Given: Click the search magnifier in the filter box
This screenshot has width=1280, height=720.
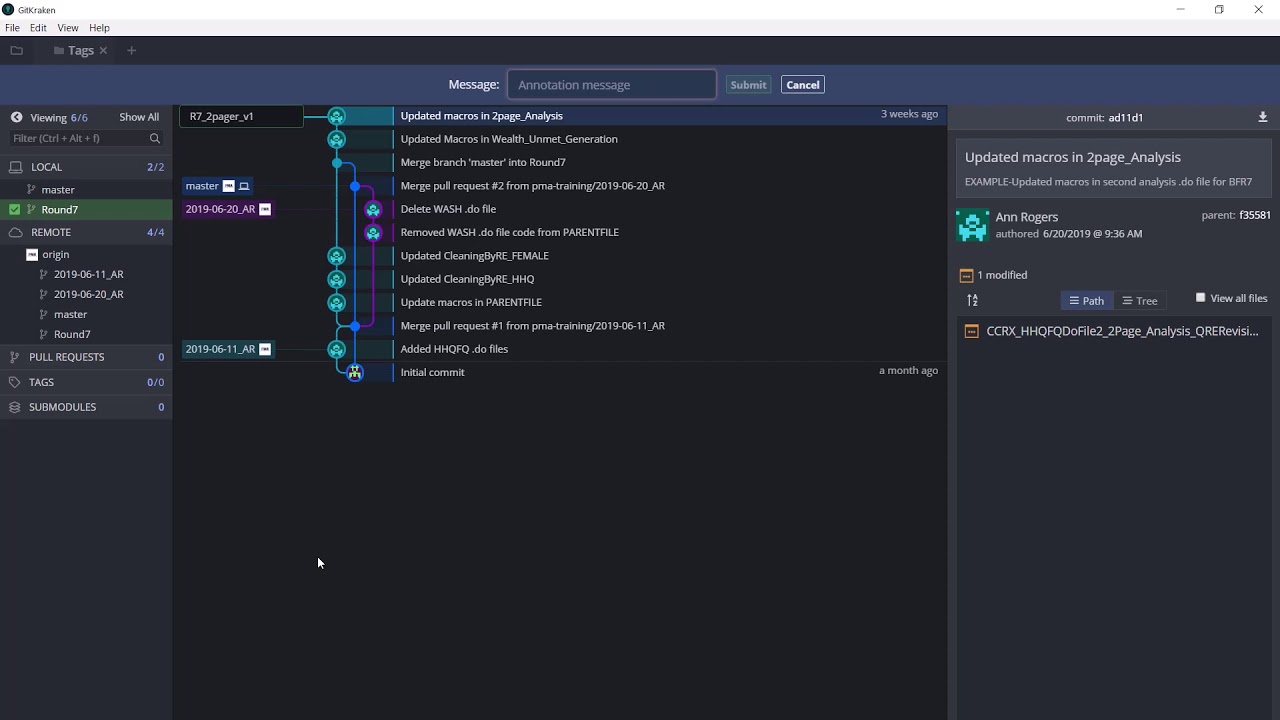Looking at the screenshot, I should pos(155,138).
